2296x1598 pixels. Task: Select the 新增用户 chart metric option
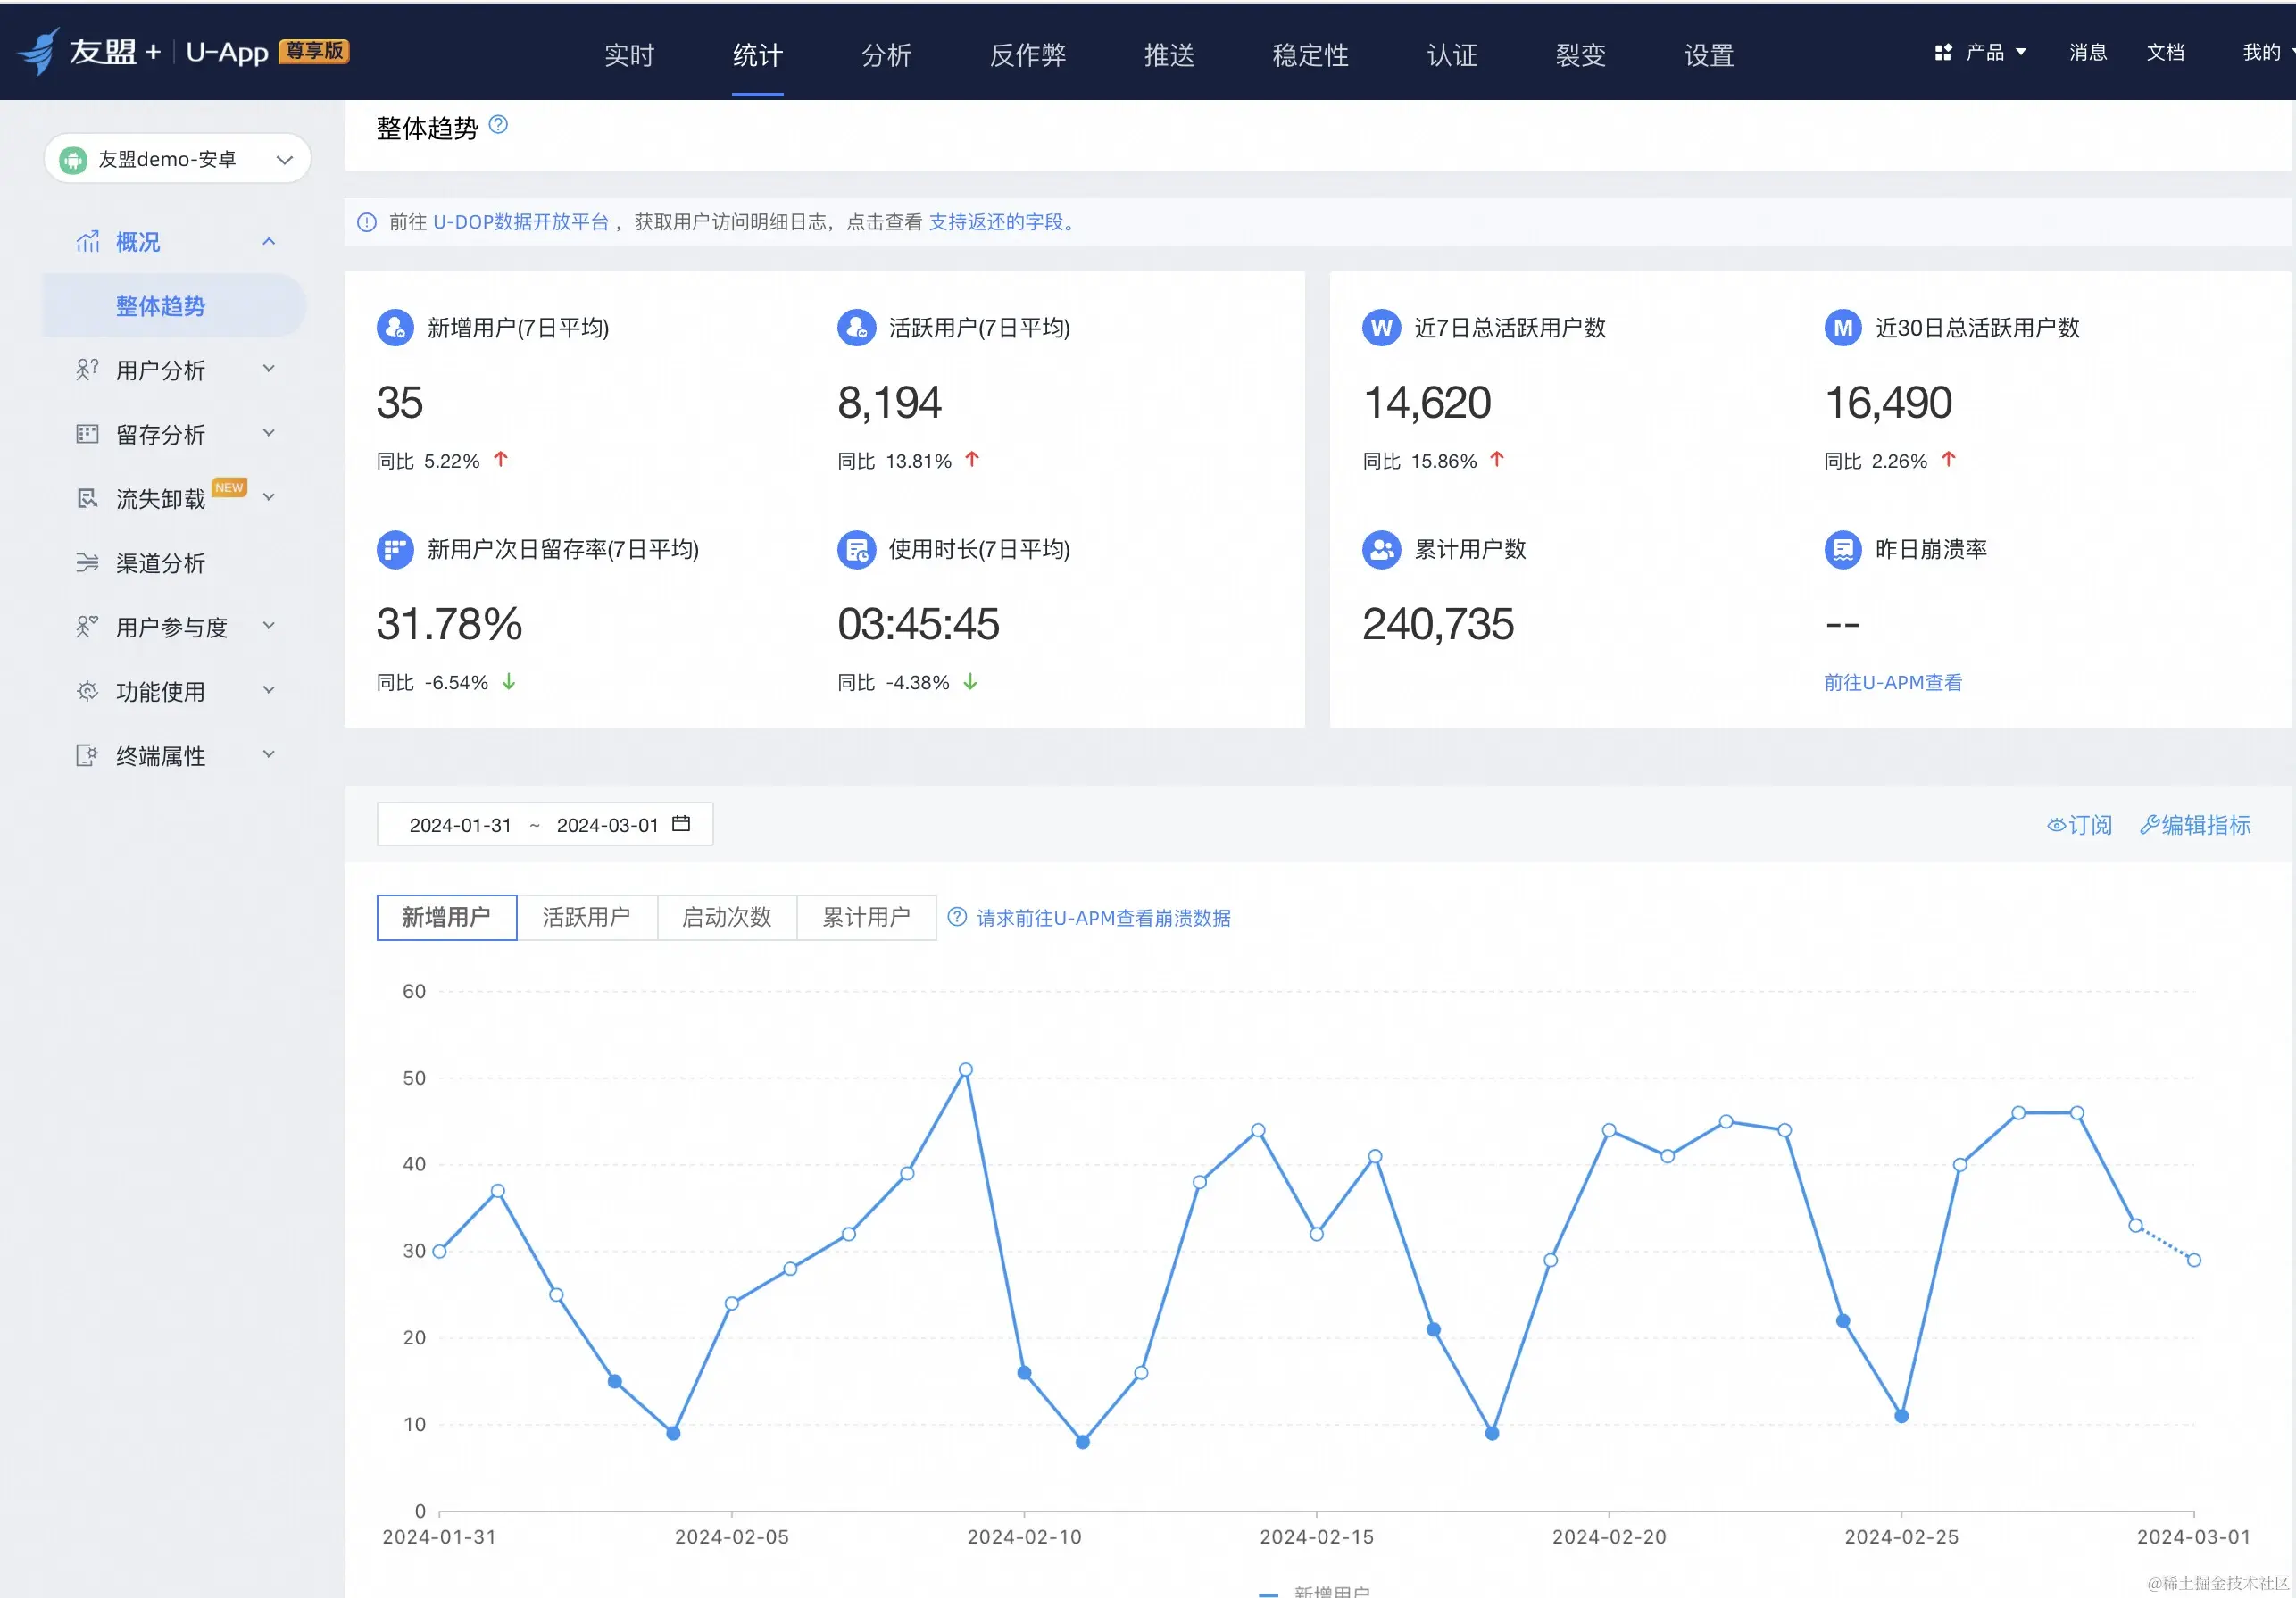tap(446, 917)
